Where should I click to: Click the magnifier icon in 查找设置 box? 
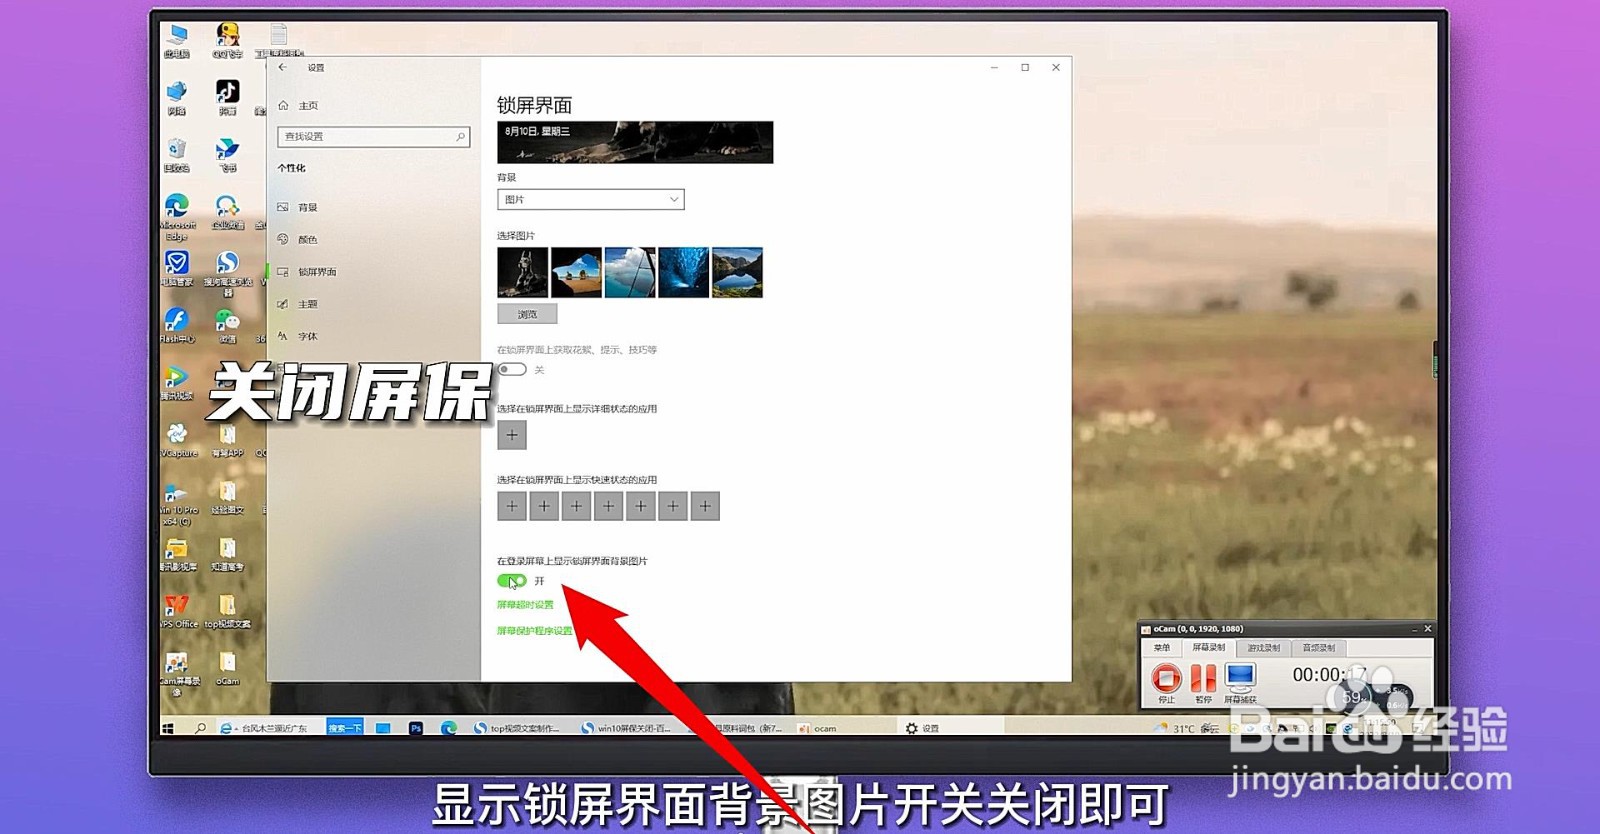461,136
